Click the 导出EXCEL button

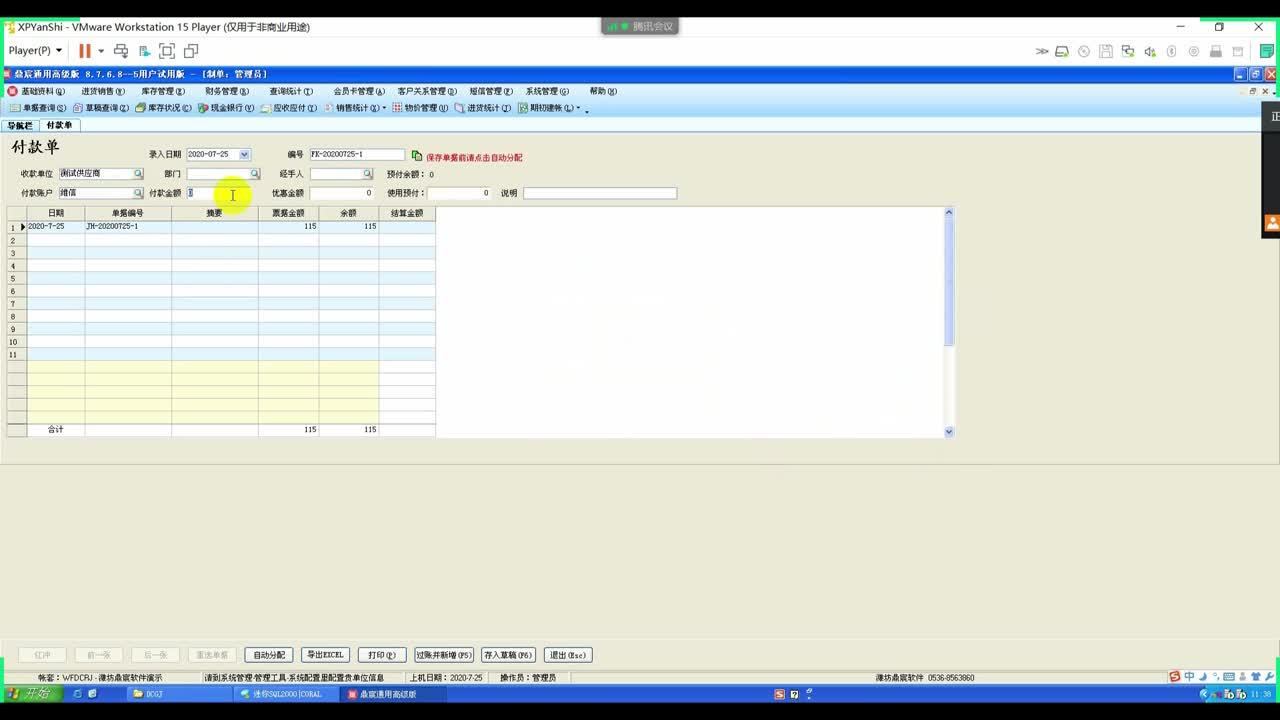click(x=325, y=655)
